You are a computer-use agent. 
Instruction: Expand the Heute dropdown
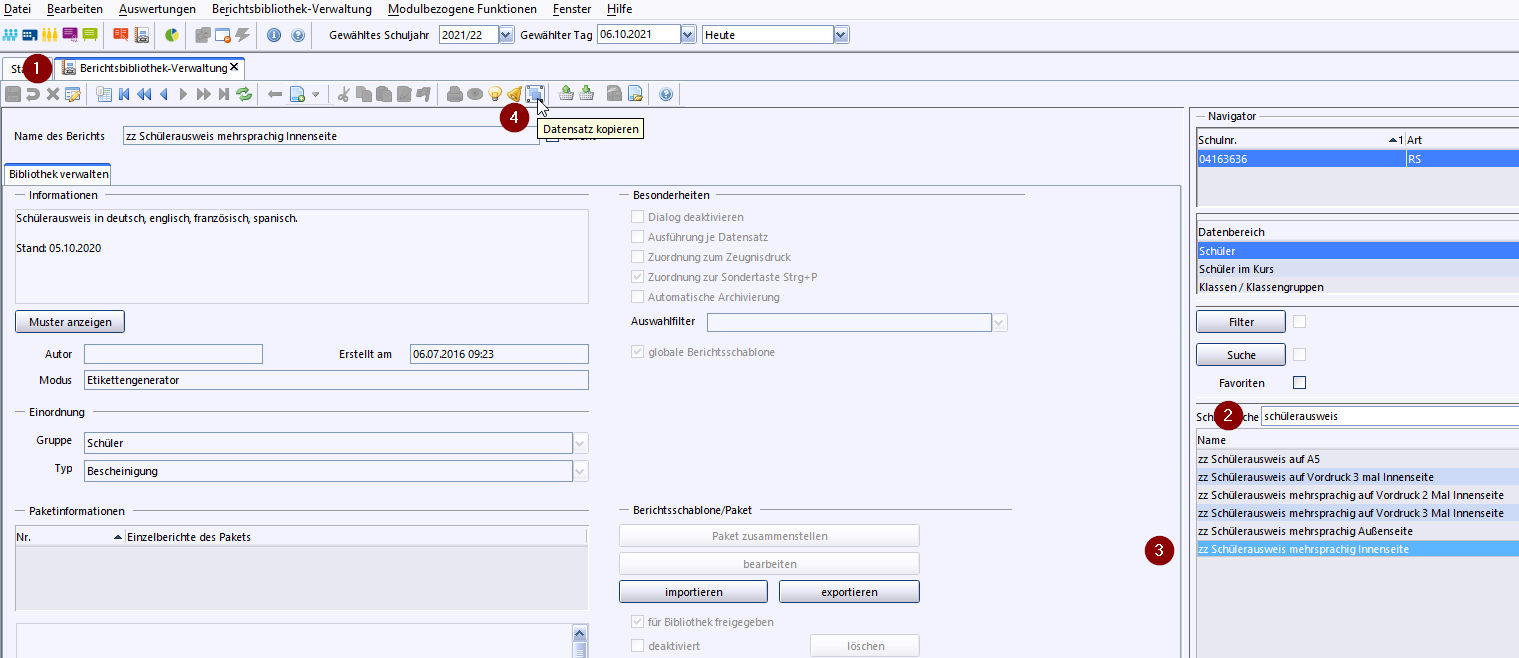tap(841, 35)
